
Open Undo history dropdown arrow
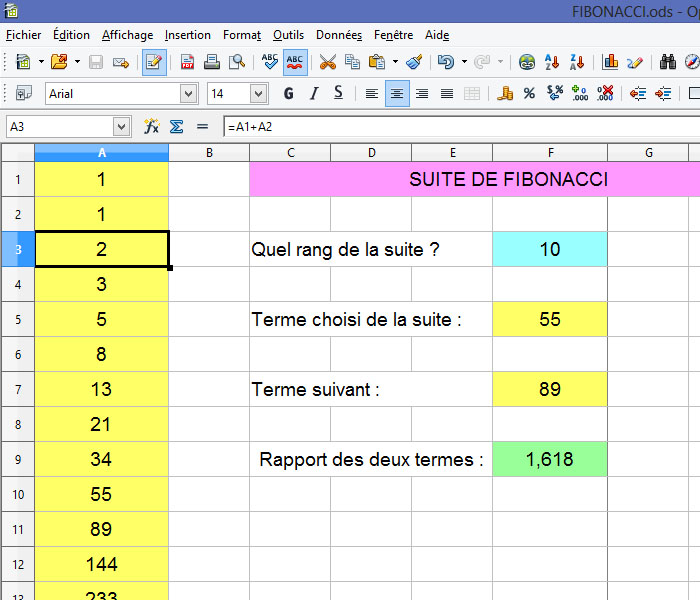click(464, 62)
